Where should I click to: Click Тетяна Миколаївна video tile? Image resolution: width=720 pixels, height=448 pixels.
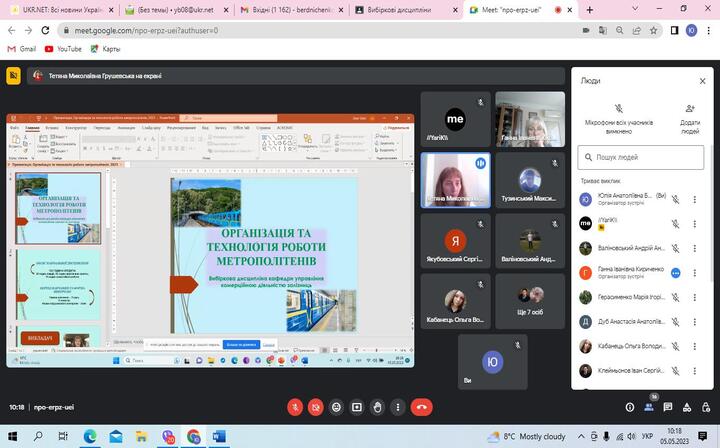point(456,180)
